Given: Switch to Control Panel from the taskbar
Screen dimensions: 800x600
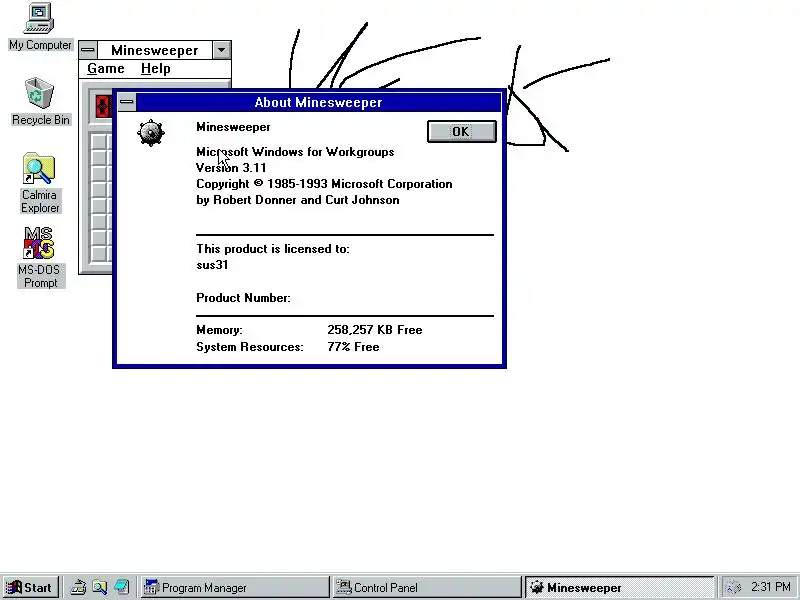Looking at the screenshot, I should [x=427, y=587].
